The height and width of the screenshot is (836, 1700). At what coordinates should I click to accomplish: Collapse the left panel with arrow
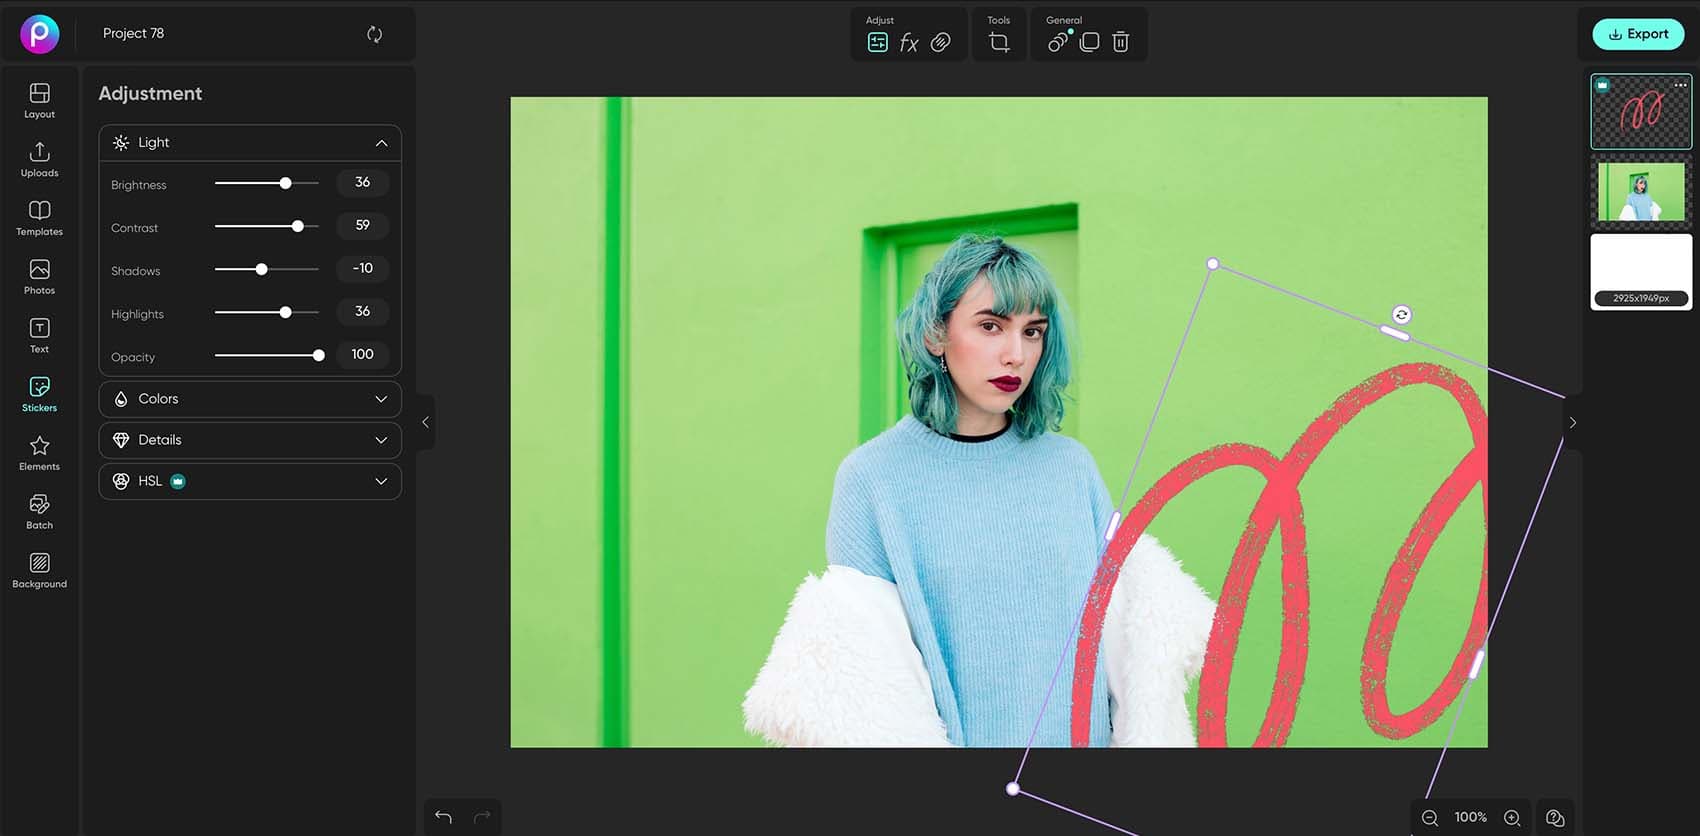(425, 422)
